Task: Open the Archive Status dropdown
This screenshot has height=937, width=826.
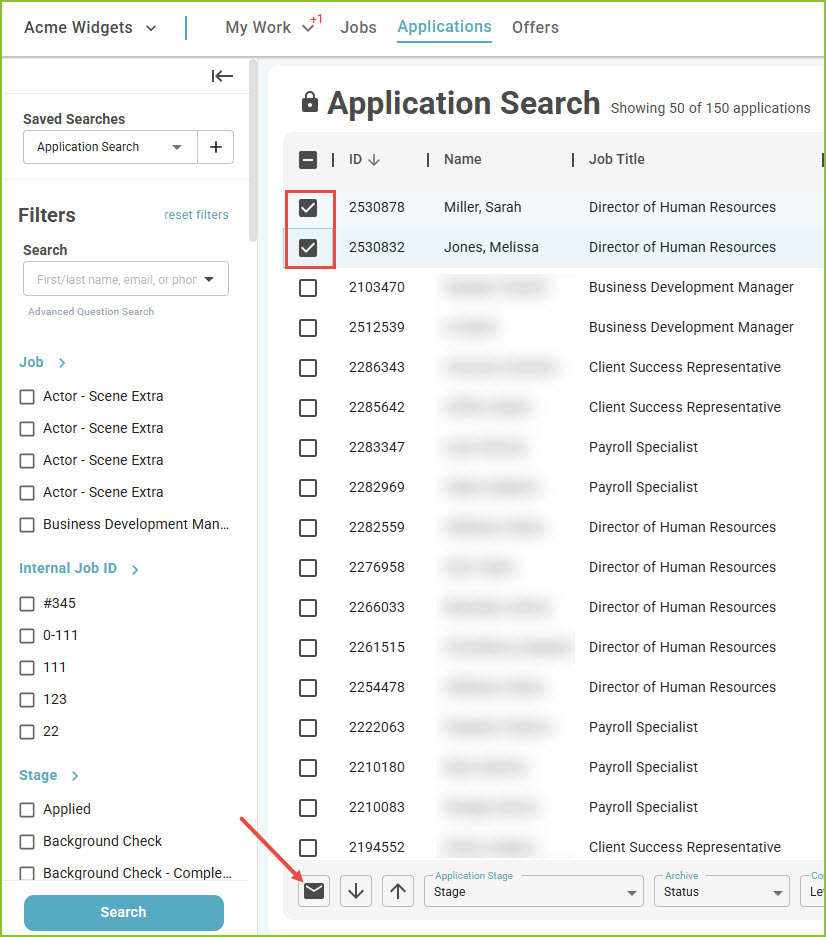Action: click(x=721, y=892)
